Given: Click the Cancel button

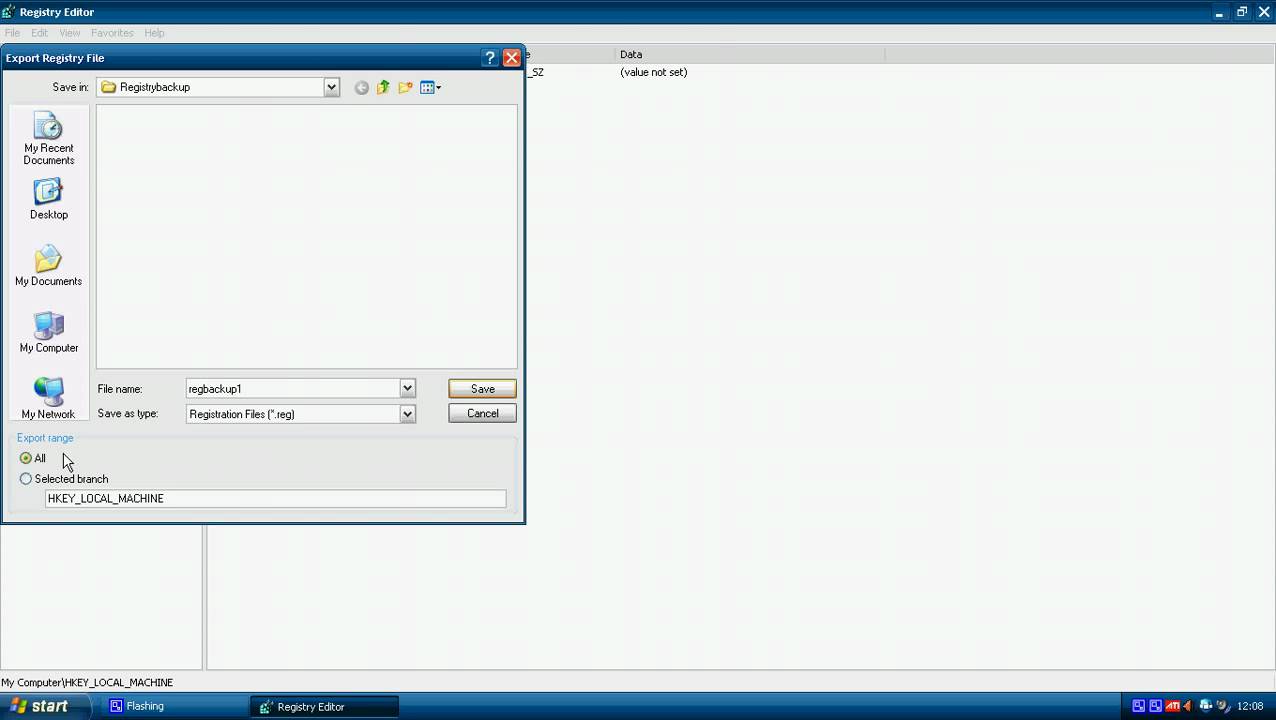Looking at the screenshot, I should click(x=482, y=413).
